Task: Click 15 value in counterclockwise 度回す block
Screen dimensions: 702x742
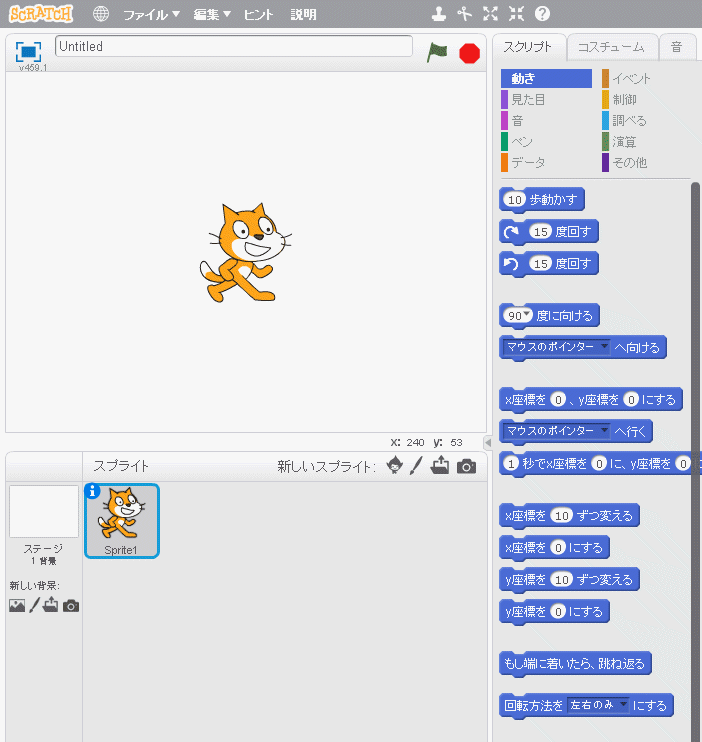Action: click(x=541, y=264)
